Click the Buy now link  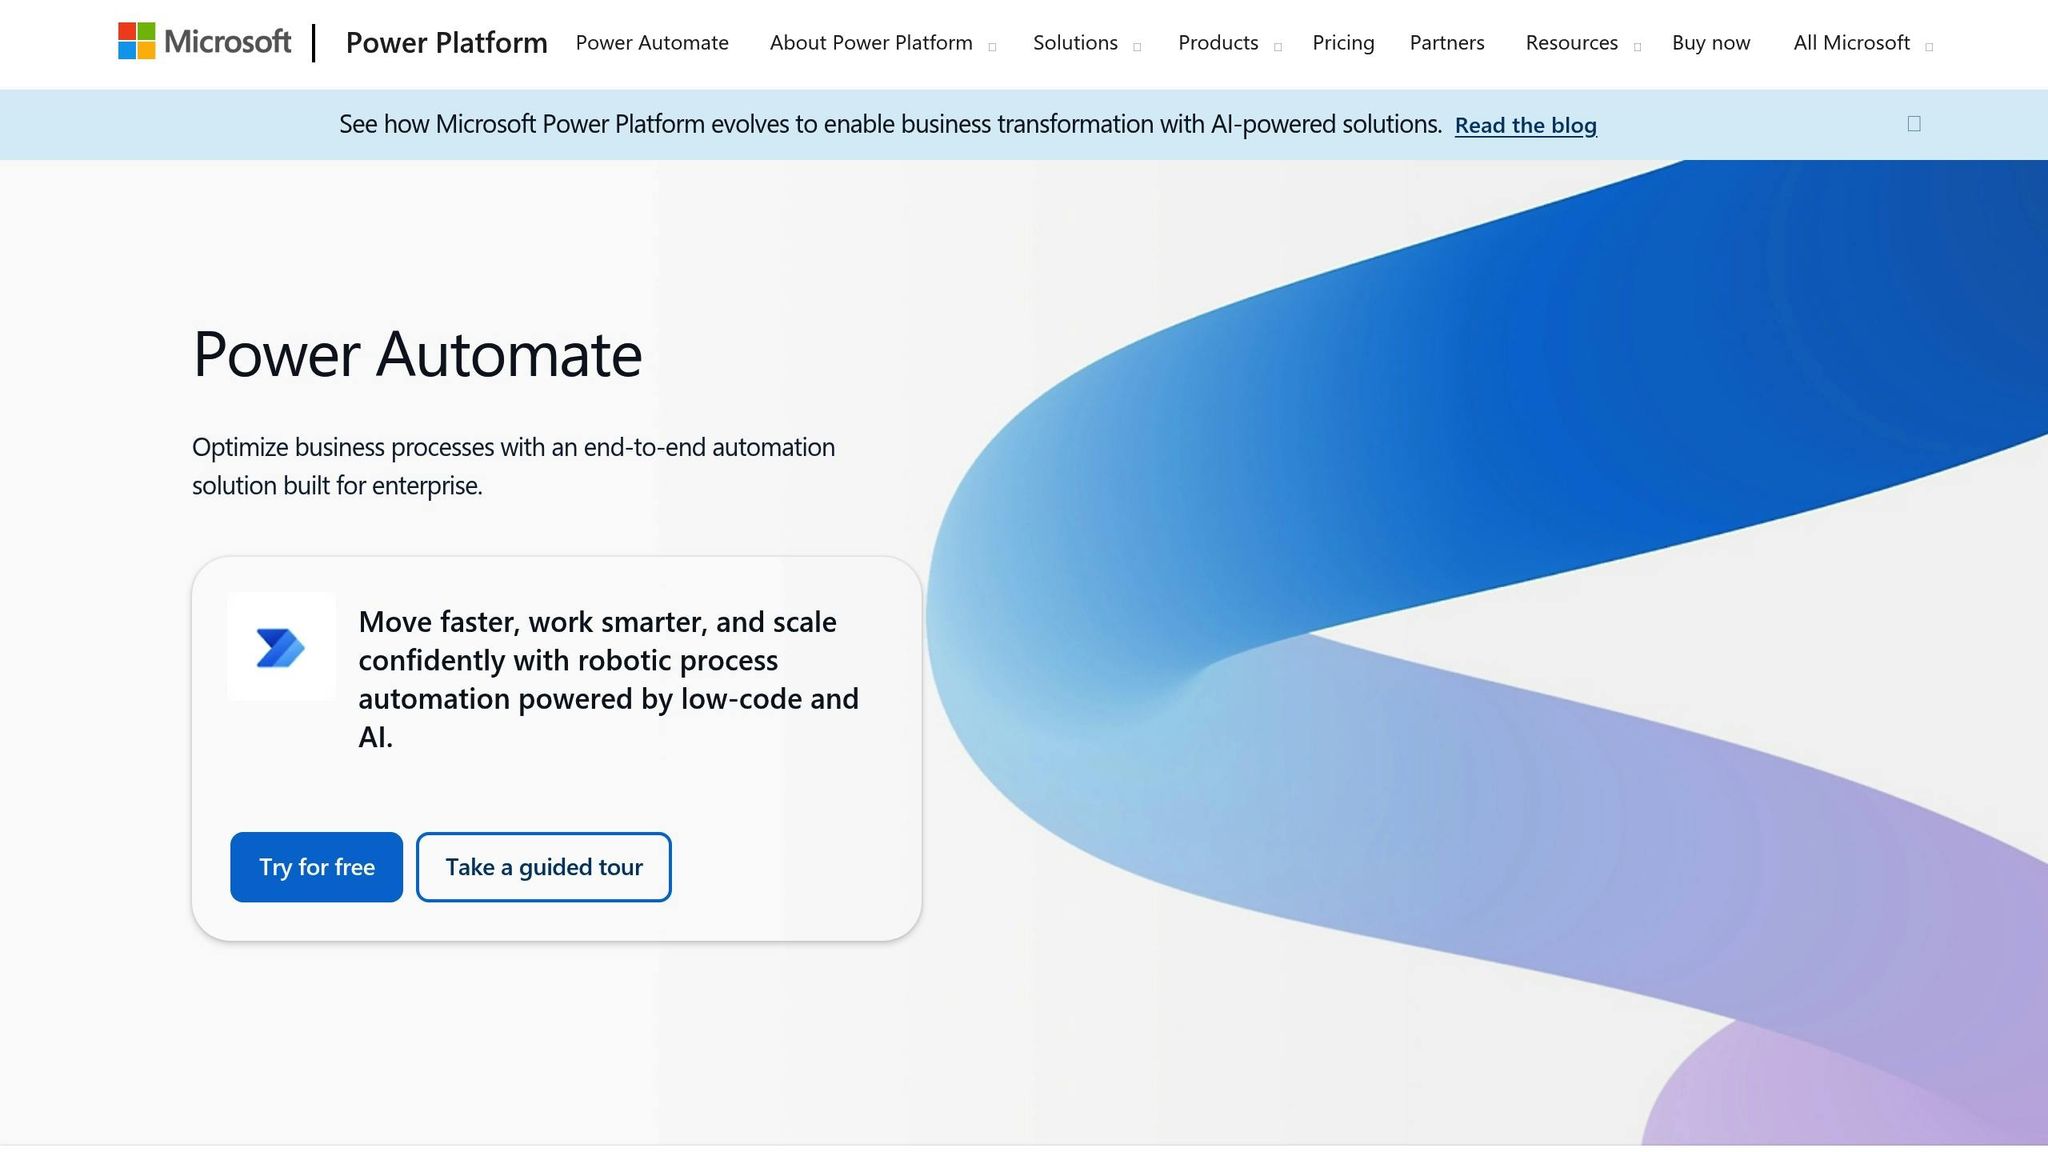tap(1710, 43)
